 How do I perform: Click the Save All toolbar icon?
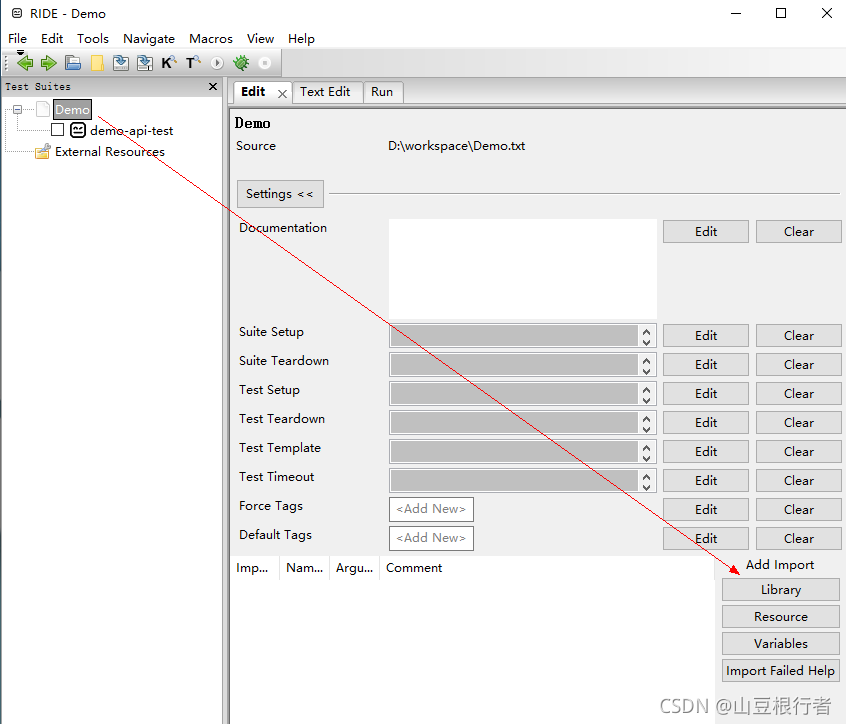(145, 63)
